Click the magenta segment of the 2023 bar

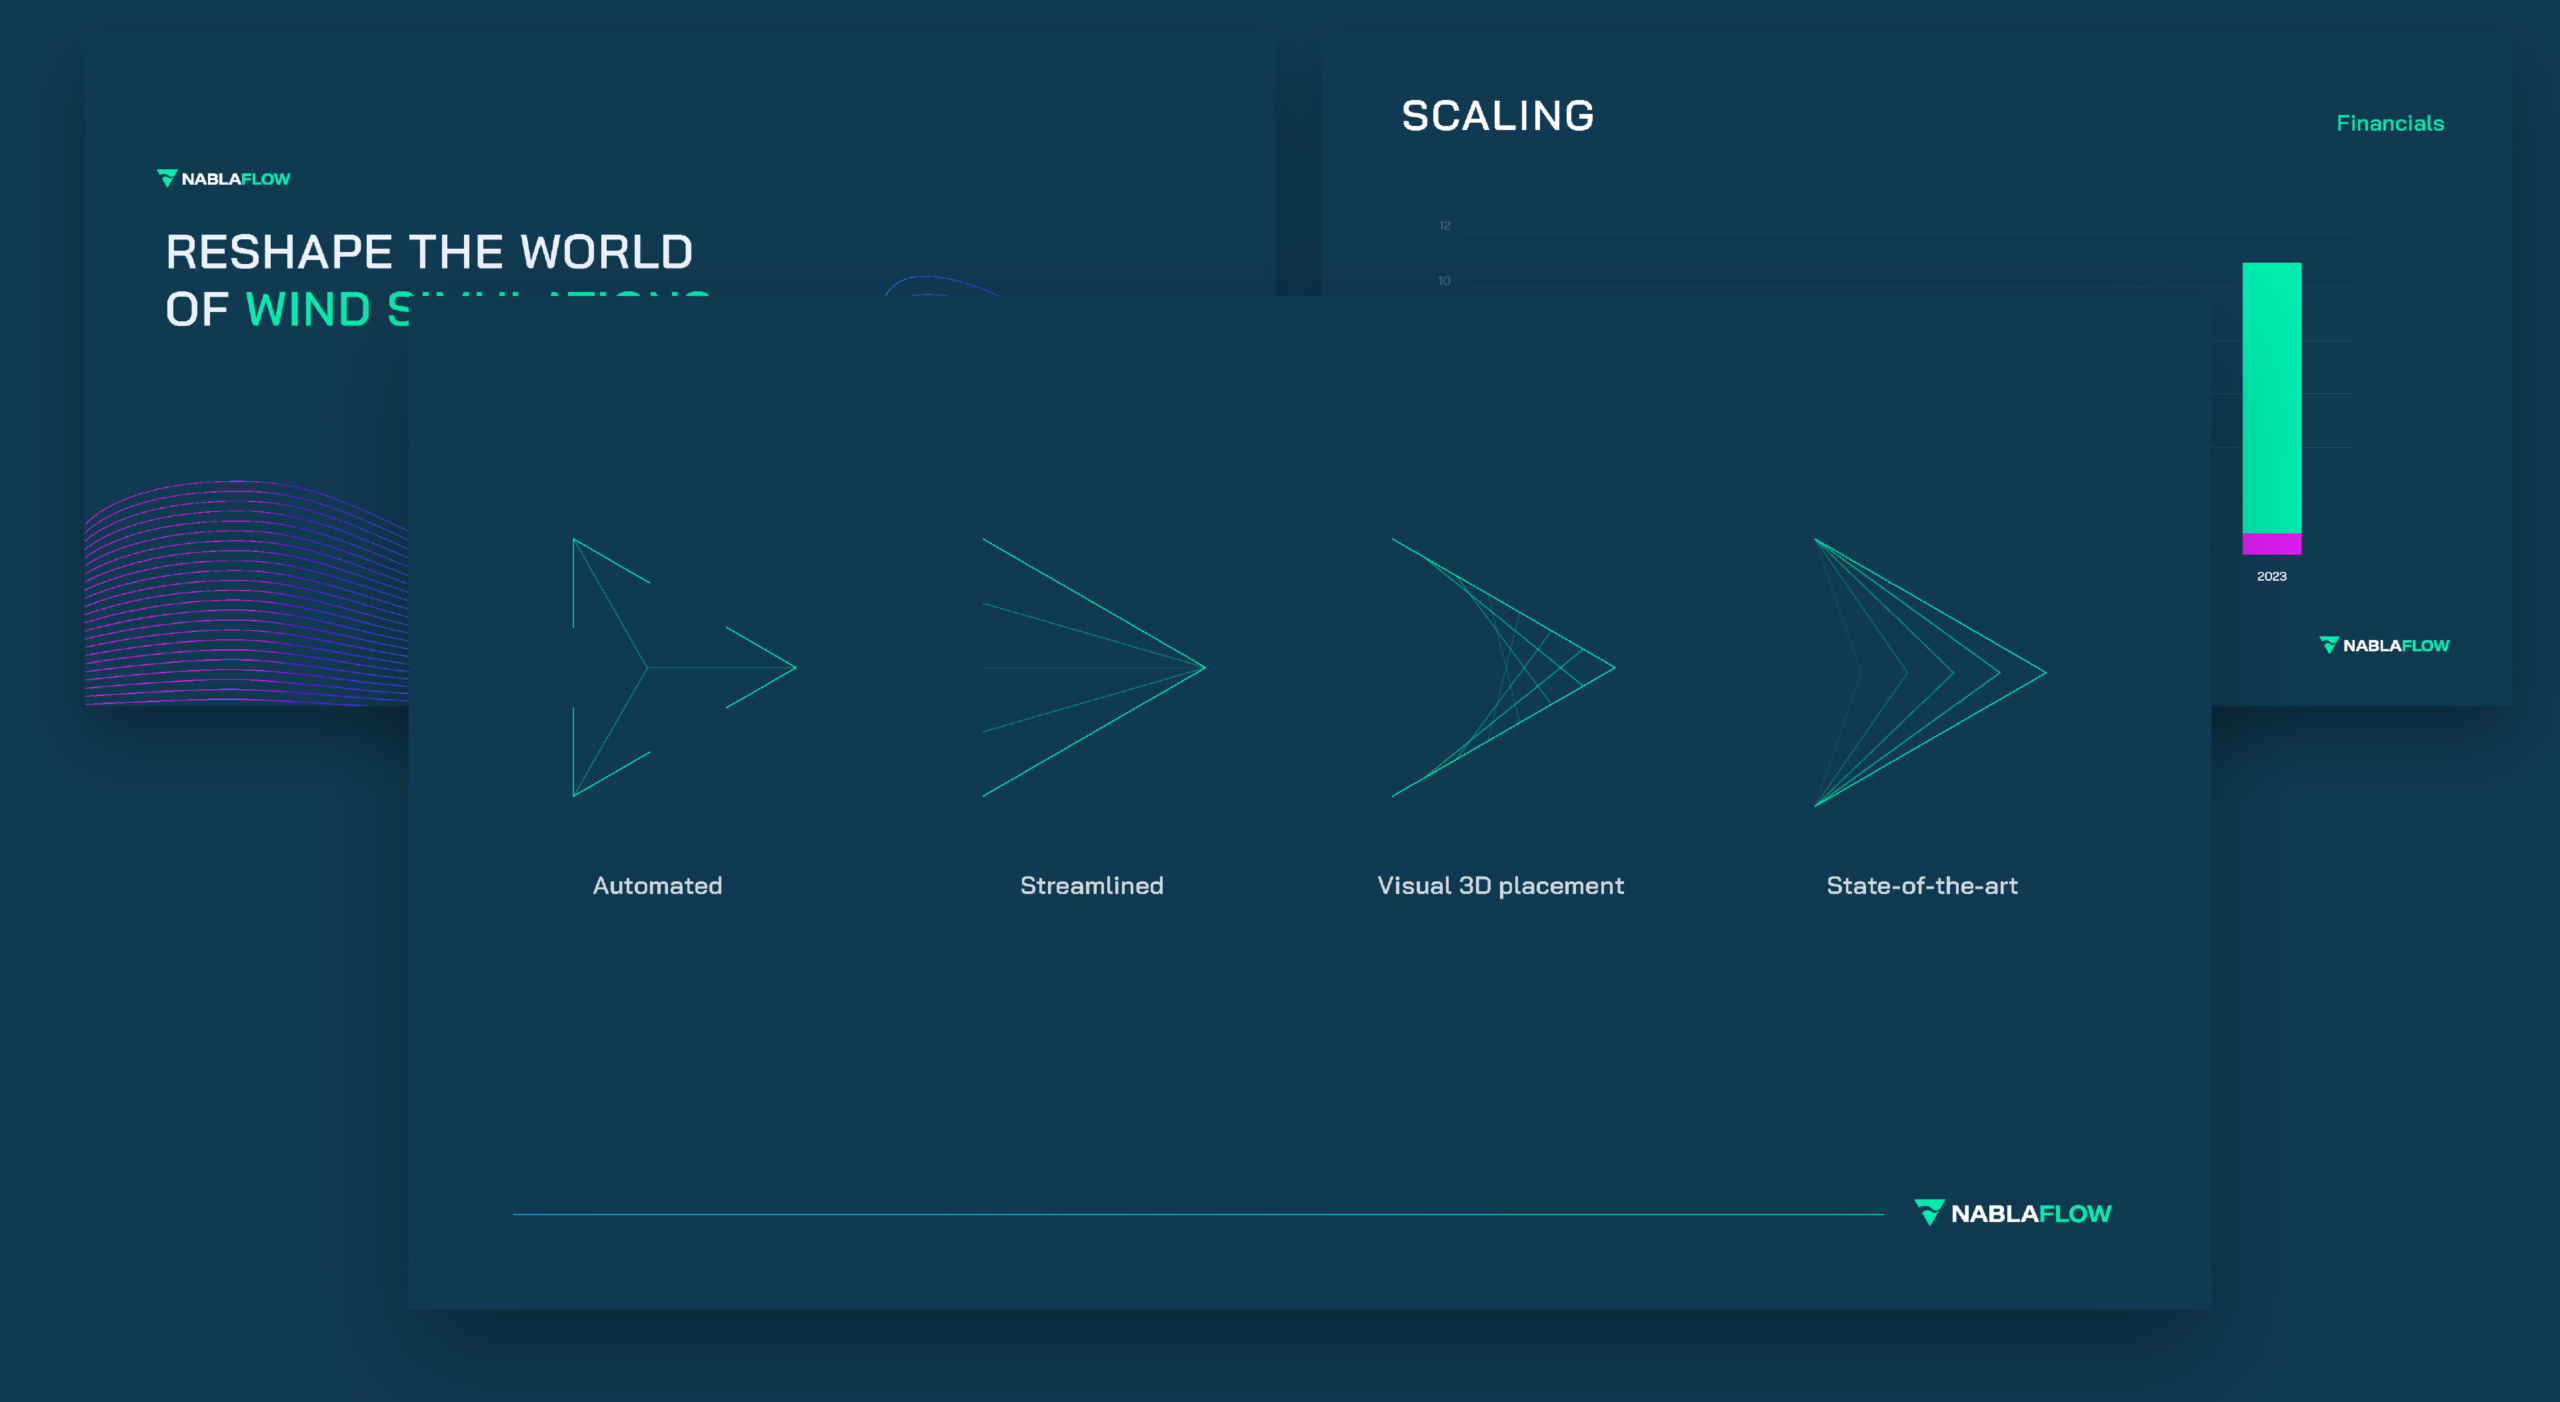(x=2271, y=544)
